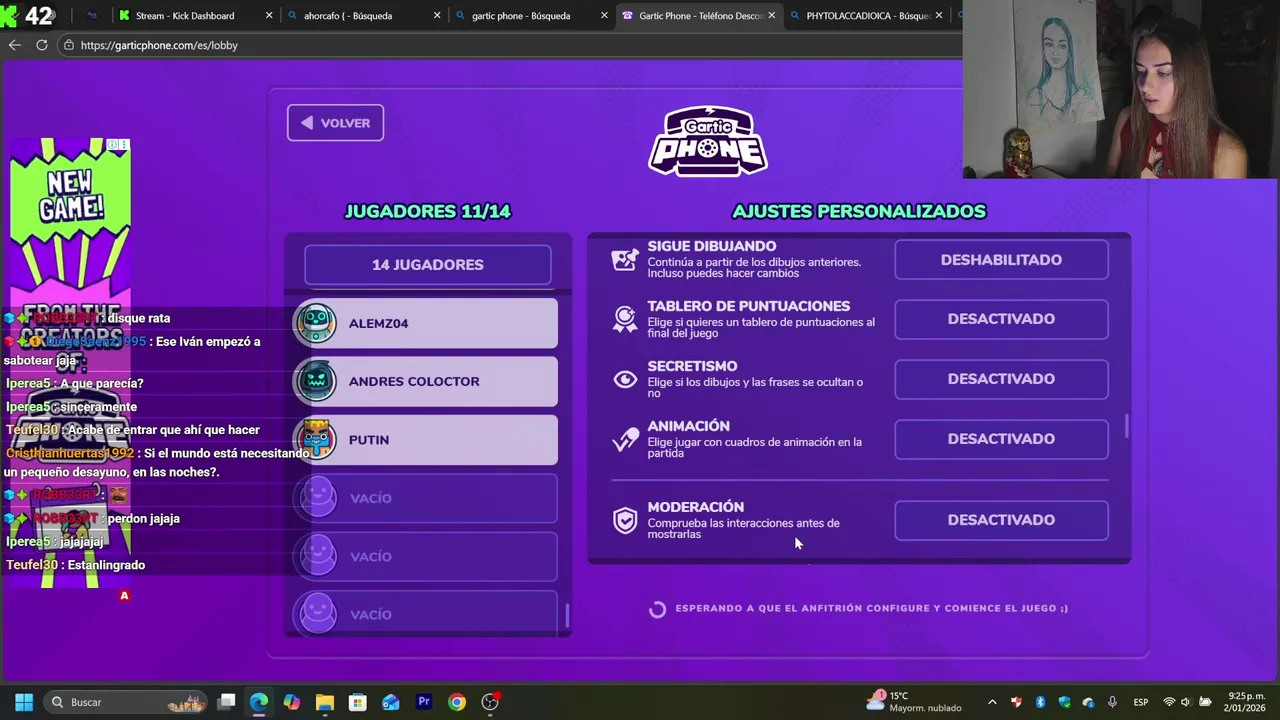1280x720 pixels.
Task: Select the ALEMZ04 player row
Action: (x=426, y=323)
